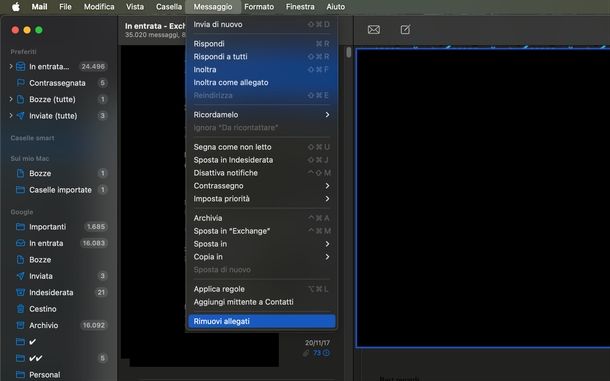Open the Mail application menu
The image size is (610, 381).
point(39,7)
